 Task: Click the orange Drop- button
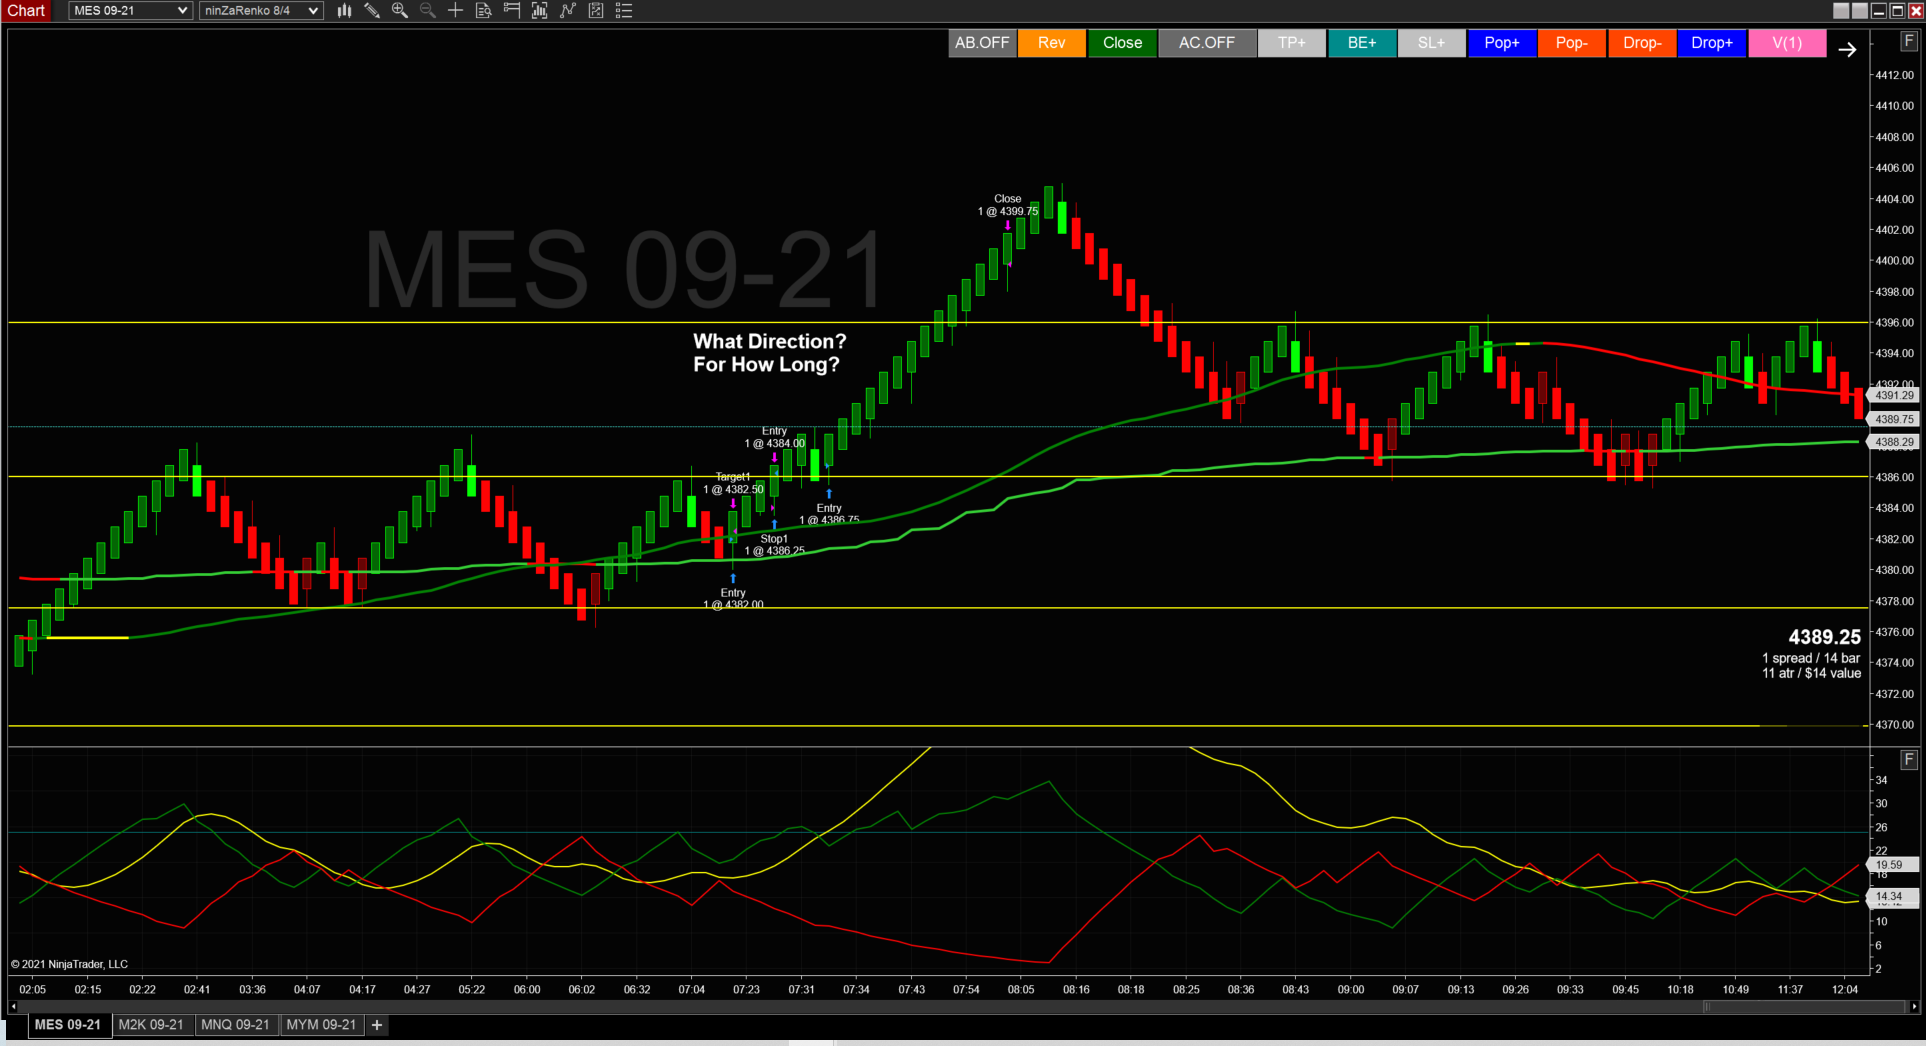pos(1642,43)
